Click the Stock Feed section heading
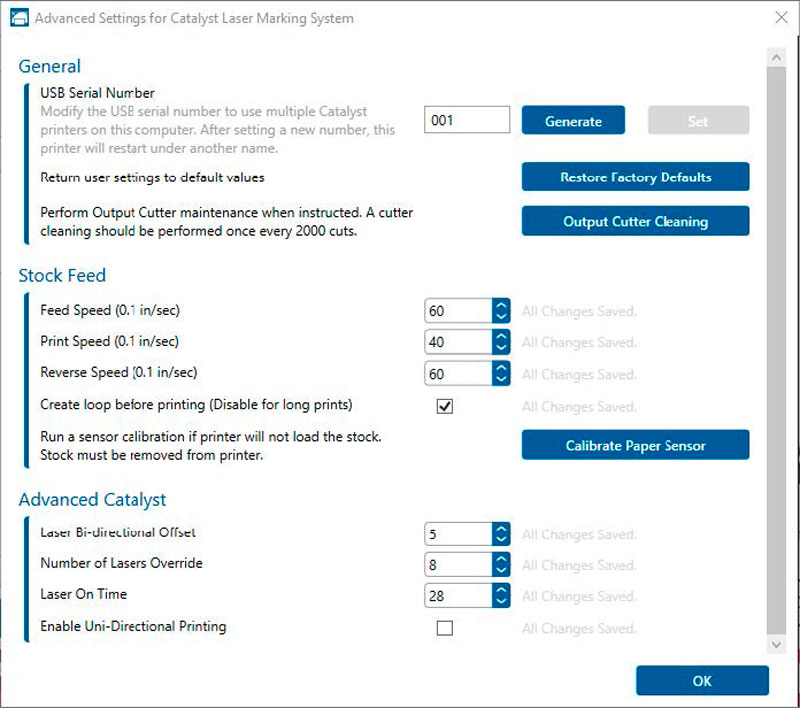Viewport: 800px width, 708px height. coord(62,275)
